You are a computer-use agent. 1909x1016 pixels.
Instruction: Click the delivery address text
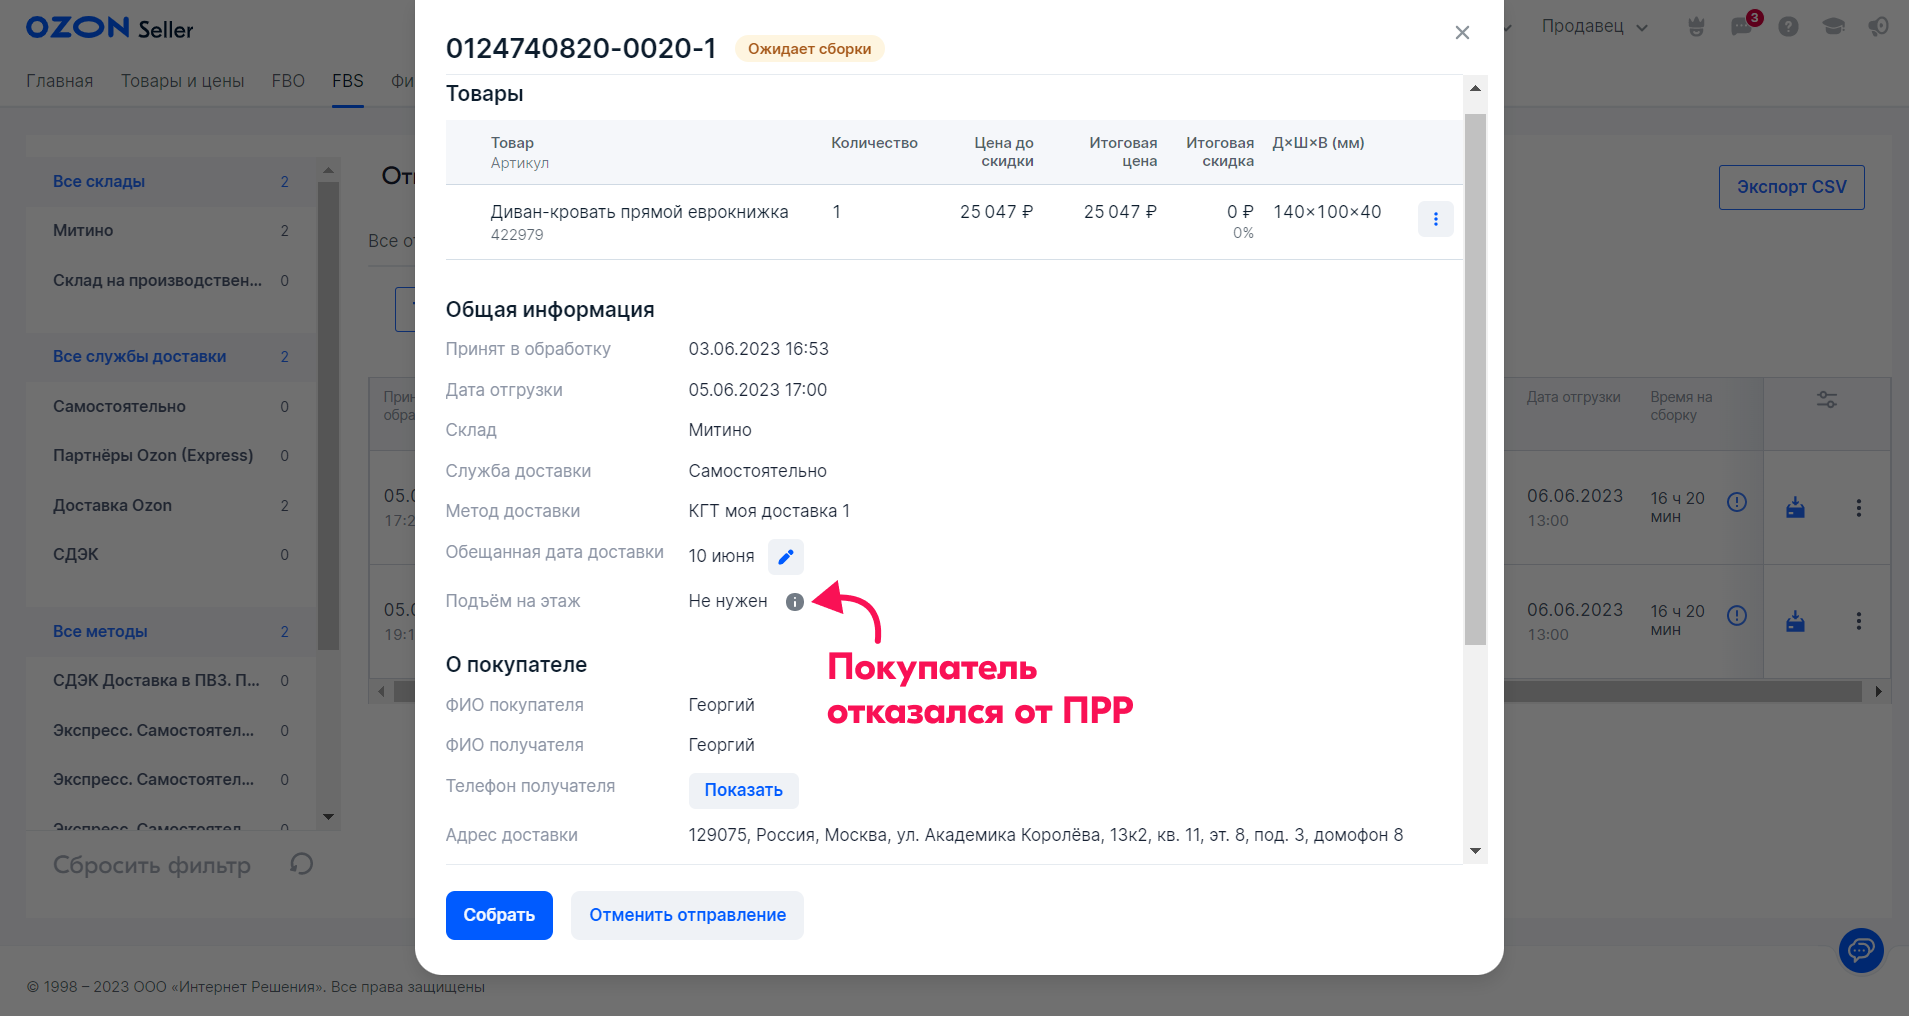pyautogui.click(x=1045, y=835)
